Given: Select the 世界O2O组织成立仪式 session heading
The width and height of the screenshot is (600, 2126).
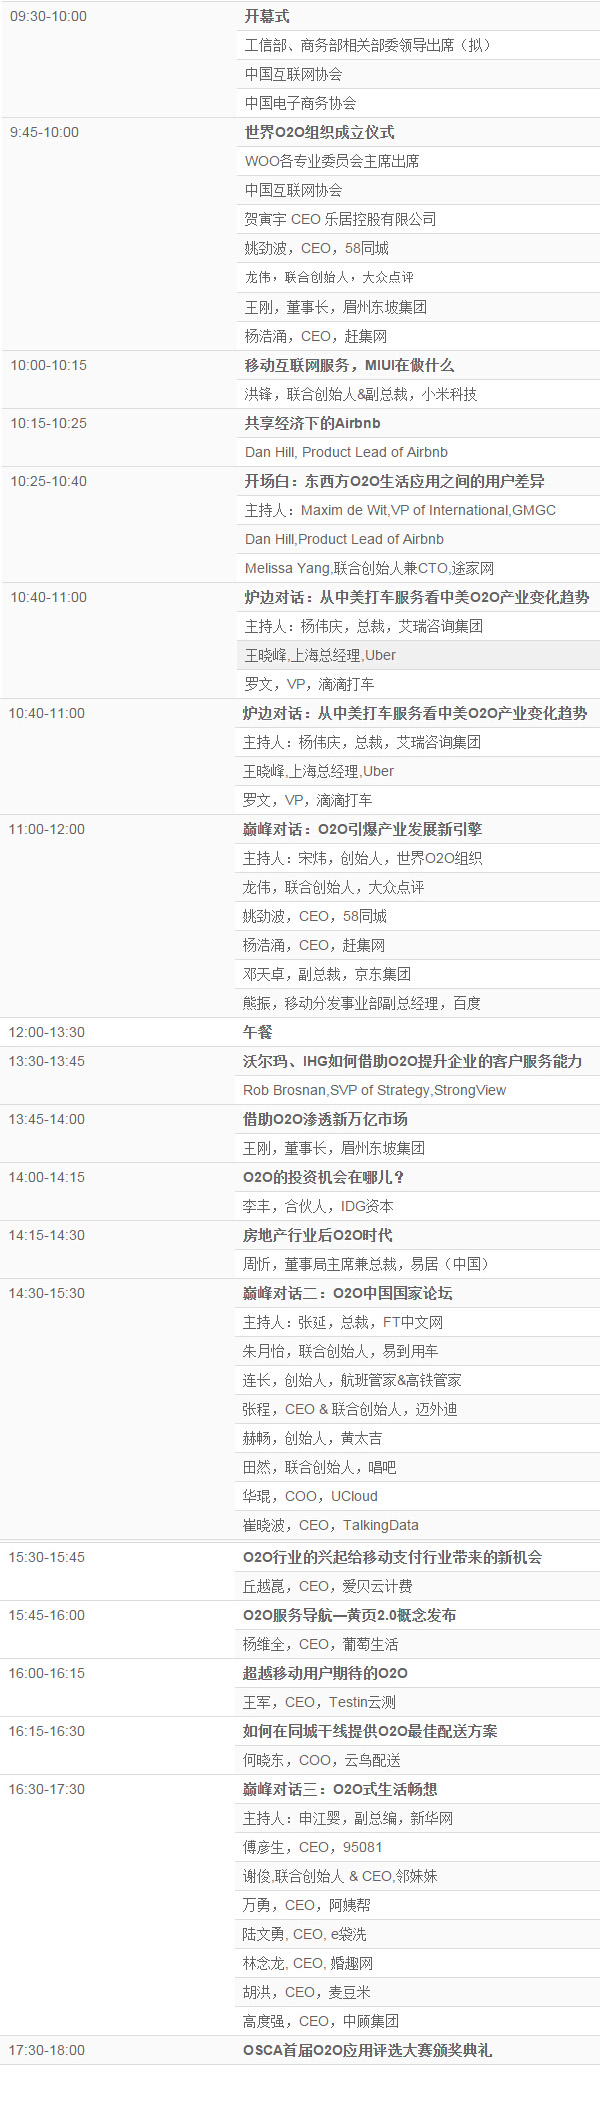Looking at the screenshot, I should tap(319, 132).
